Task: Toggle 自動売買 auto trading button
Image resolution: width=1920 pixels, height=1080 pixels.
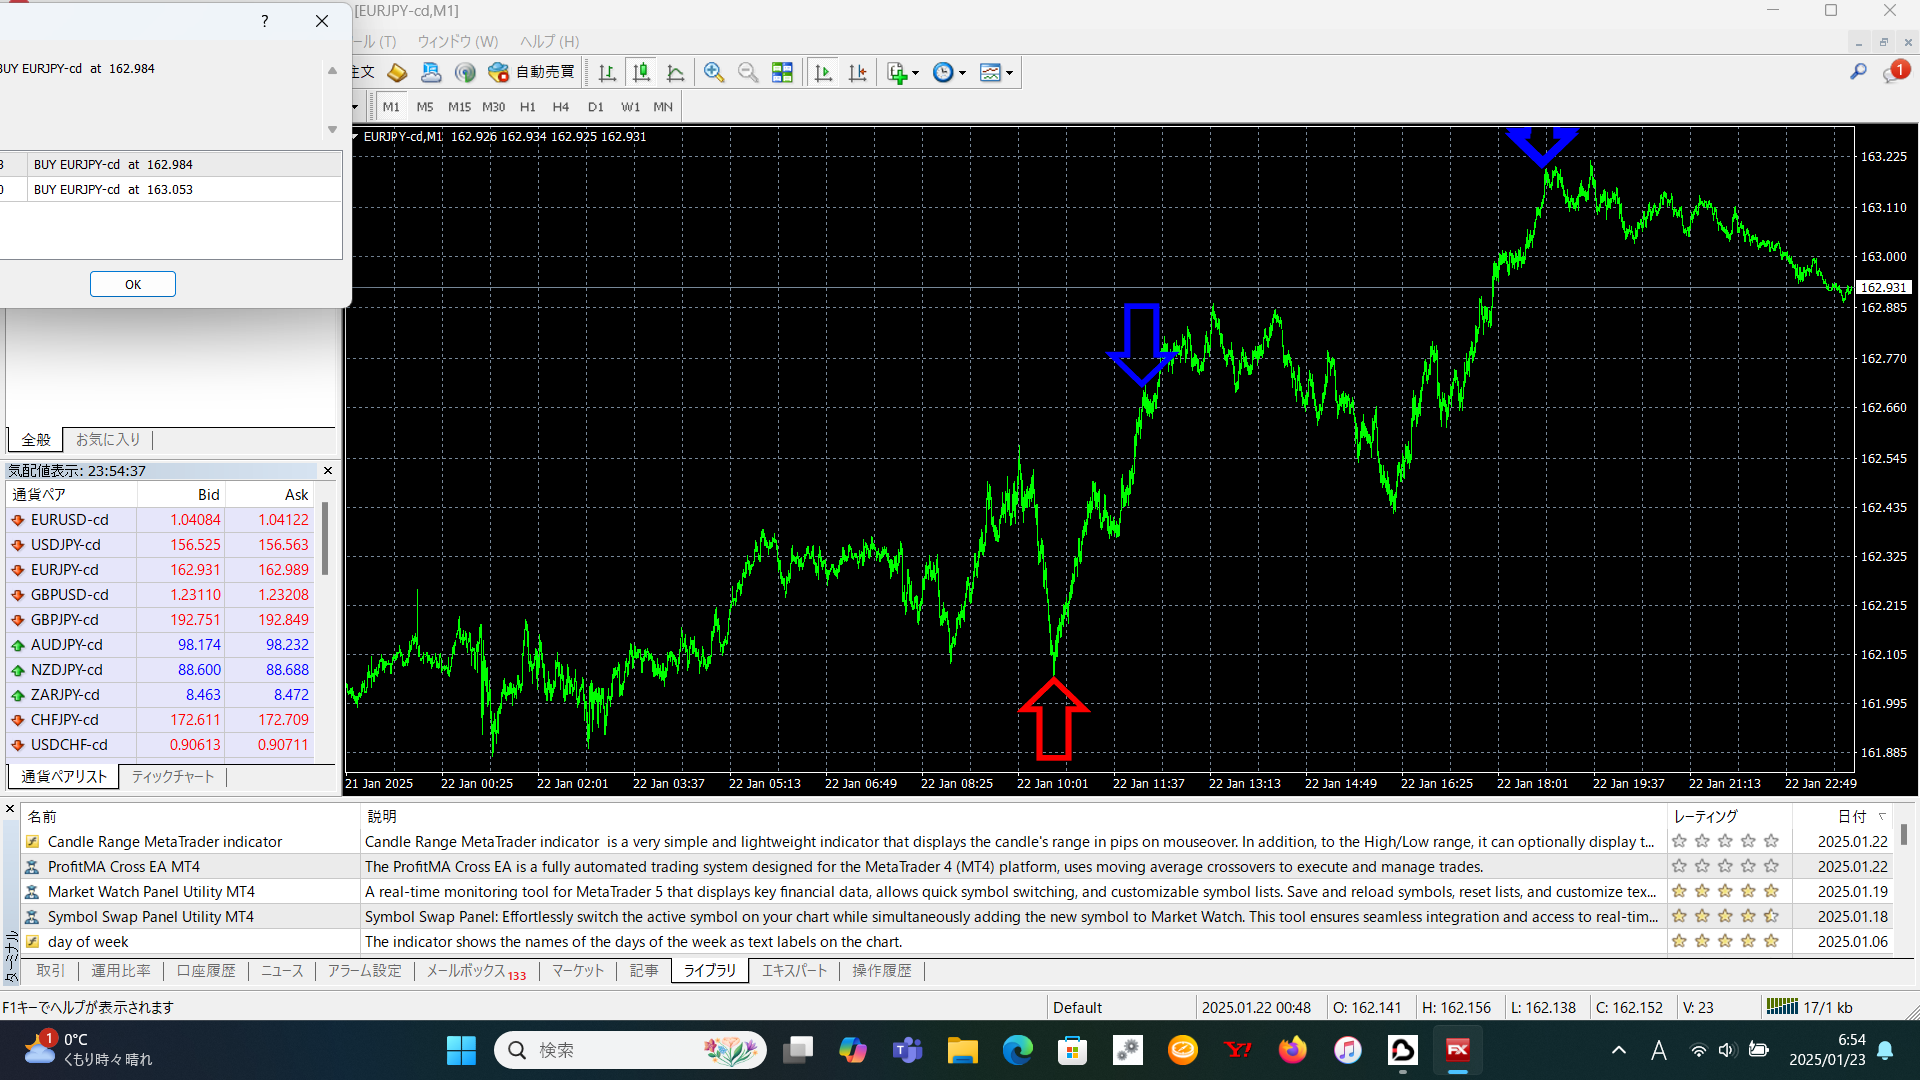Action: pyautogui.click(x=532, y=72)
